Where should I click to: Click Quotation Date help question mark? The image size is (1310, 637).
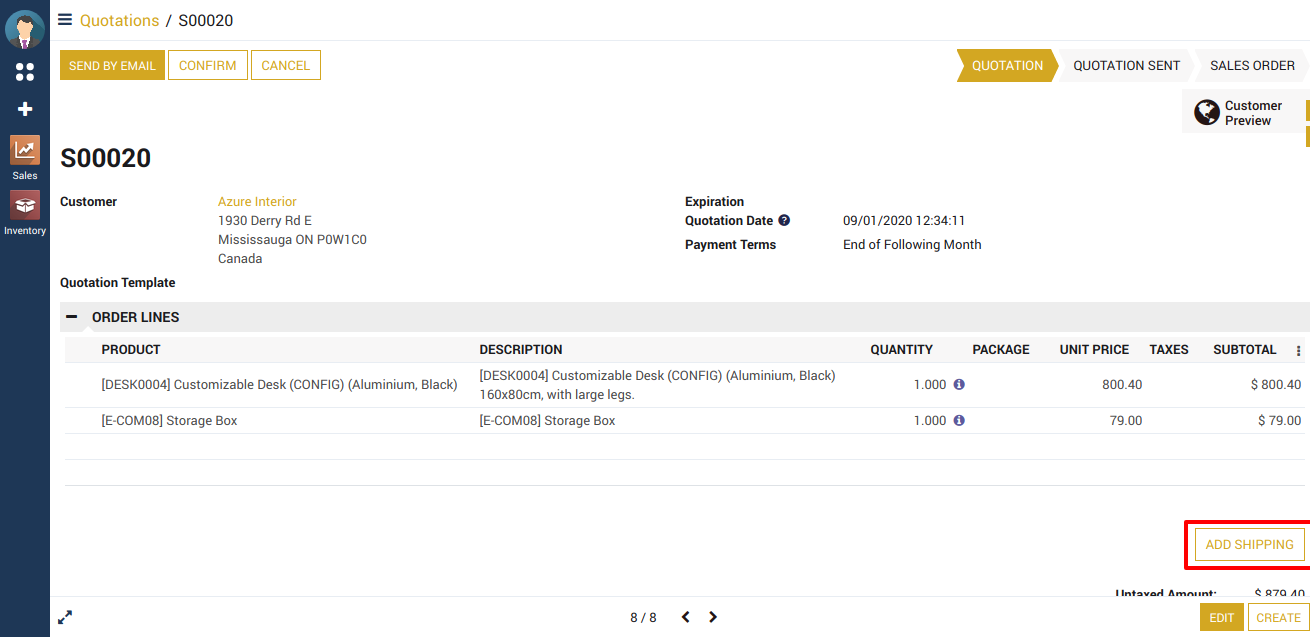pyautogui.click(x=784, y=221)
